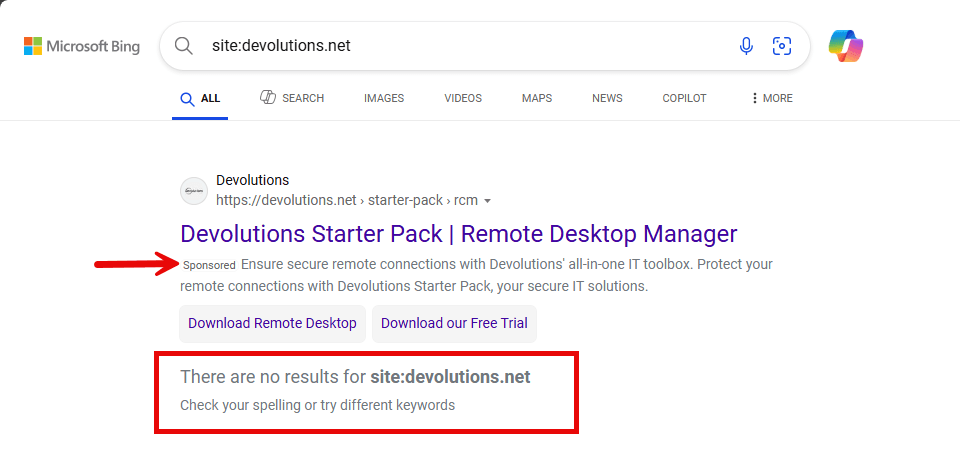Expand the arrow next to the result URL
960x452 pixels.
488,201
